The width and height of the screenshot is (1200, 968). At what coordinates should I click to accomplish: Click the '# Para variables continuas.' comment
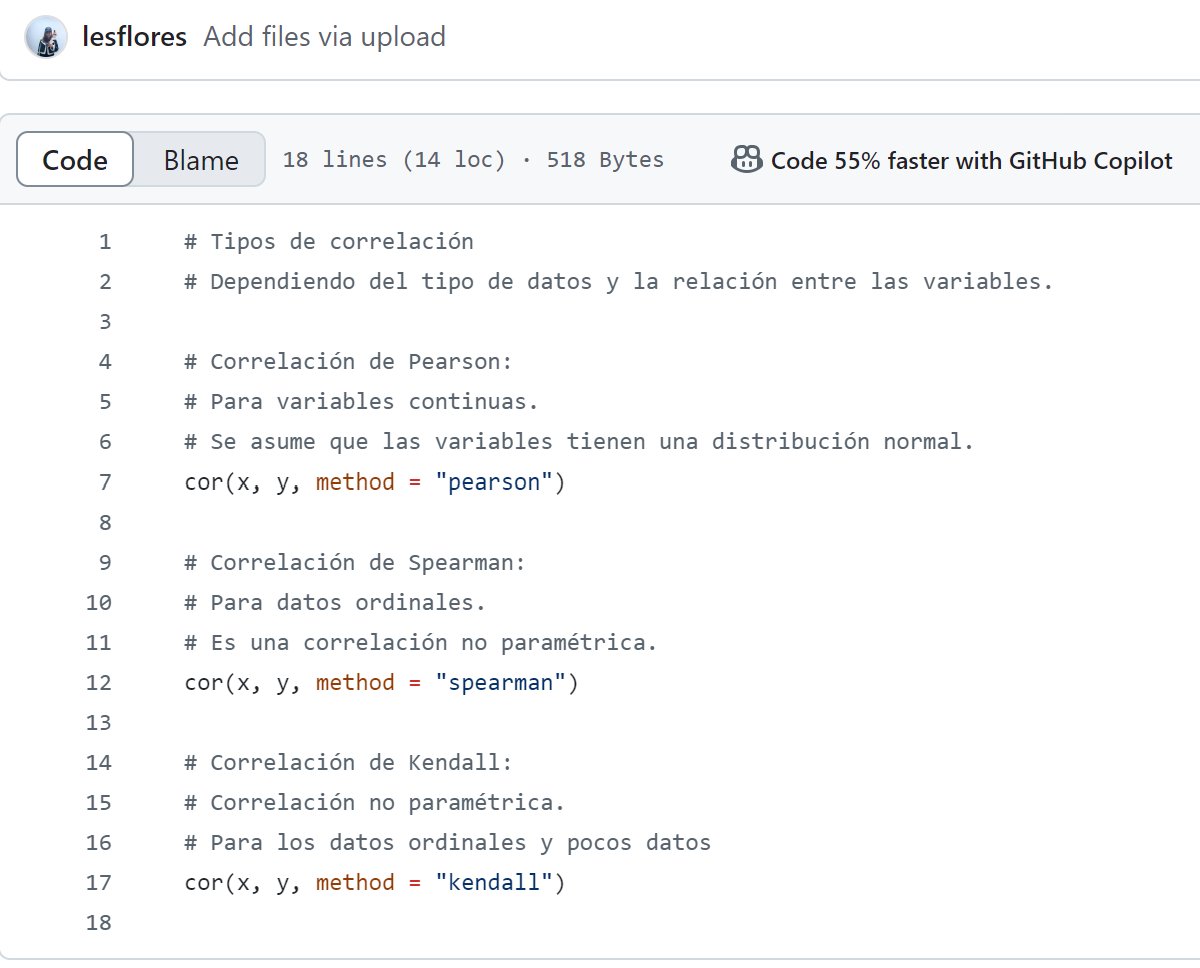coord(362,402)
